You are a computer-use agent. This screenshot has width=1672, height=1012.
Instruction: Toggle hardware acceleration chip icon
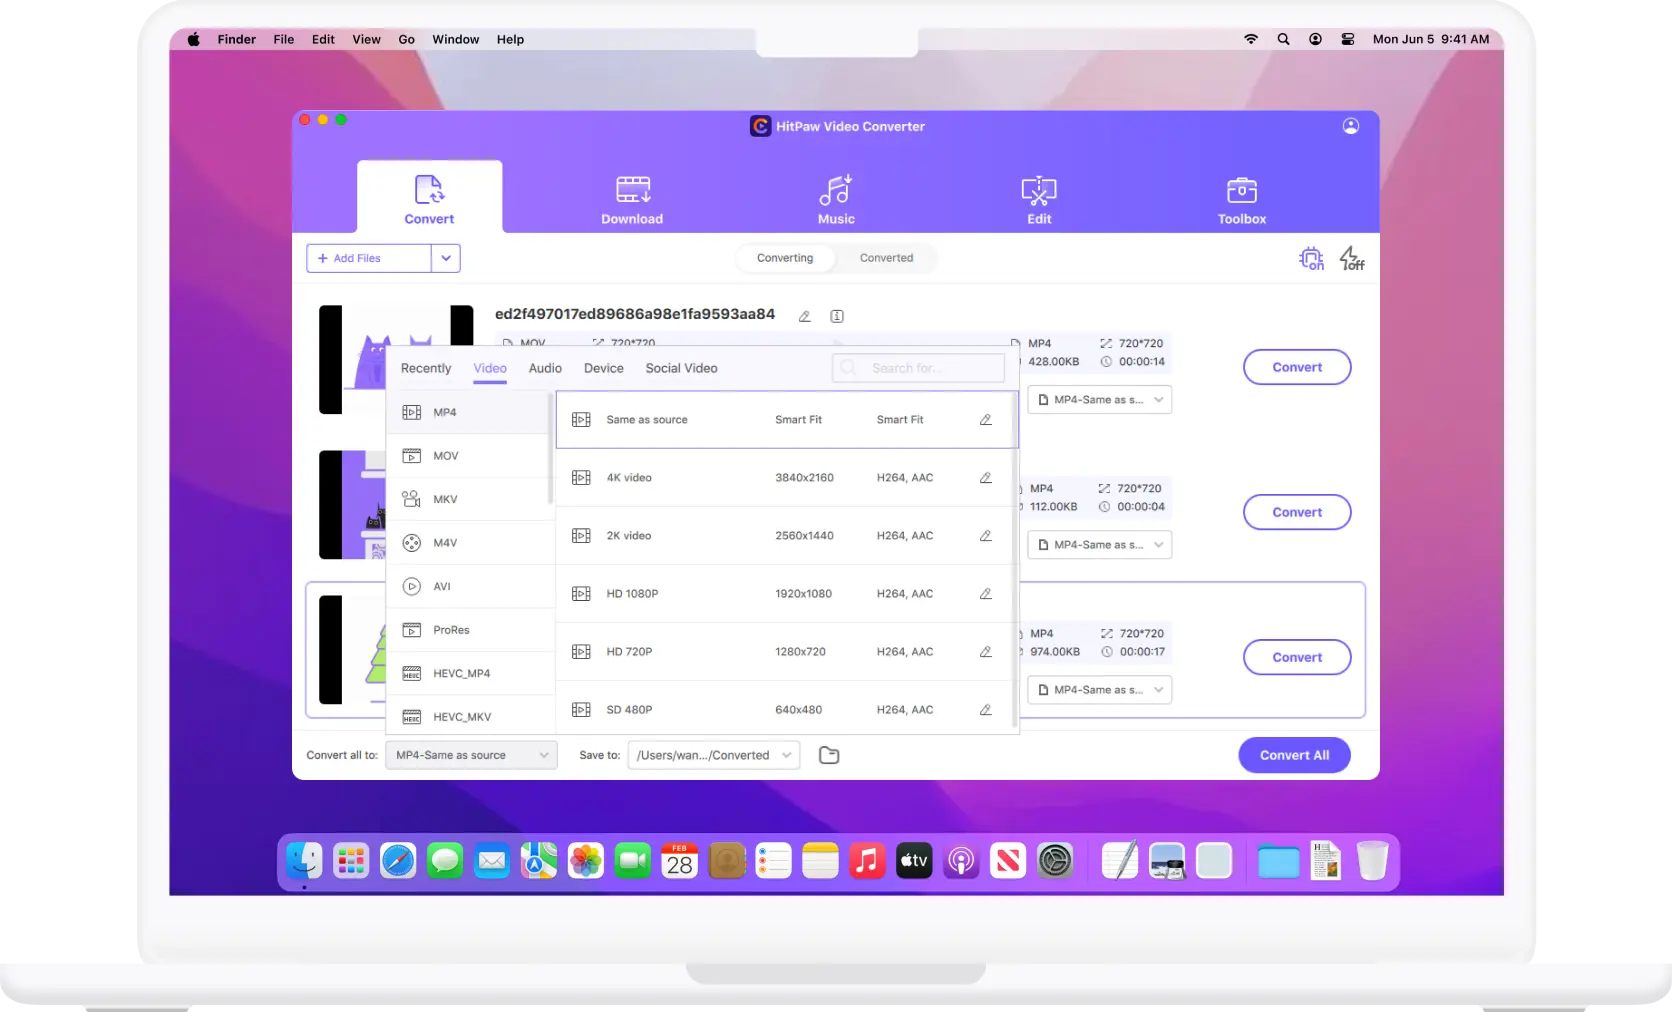[x=1311, y=258]
